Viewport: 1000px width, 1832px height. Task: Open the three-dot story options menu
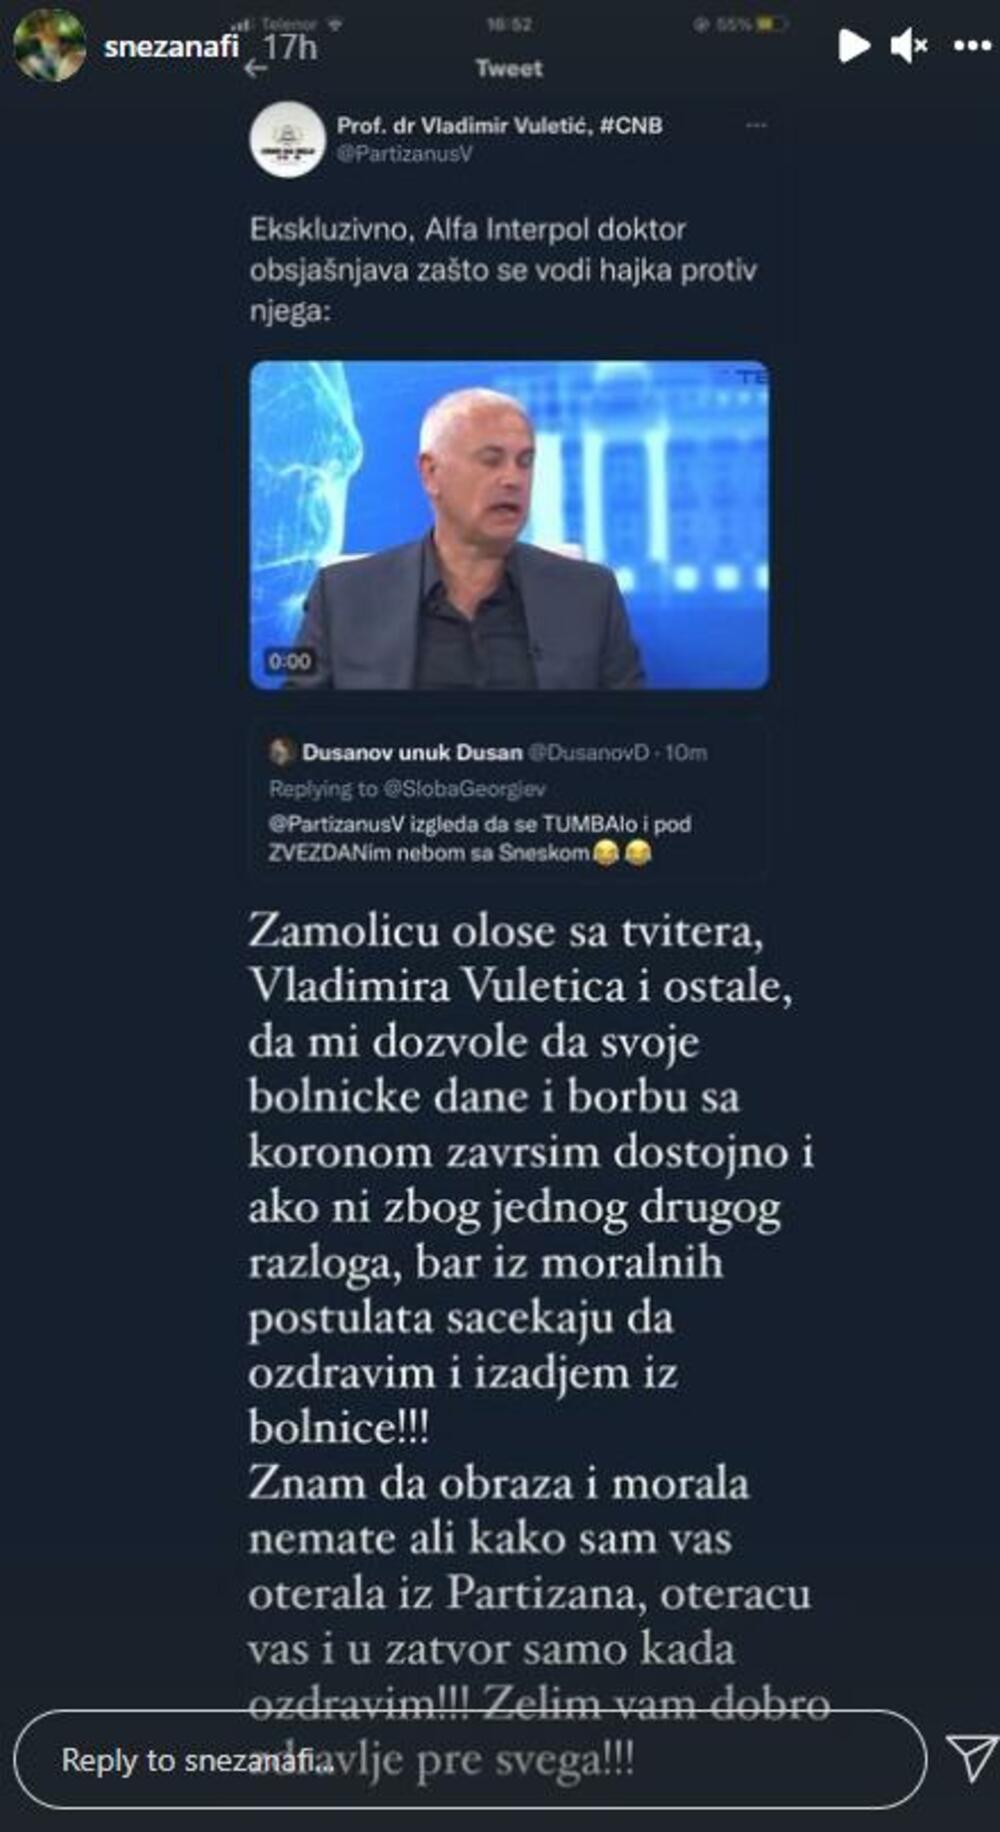pyautogui.click(x=972, y=46)
